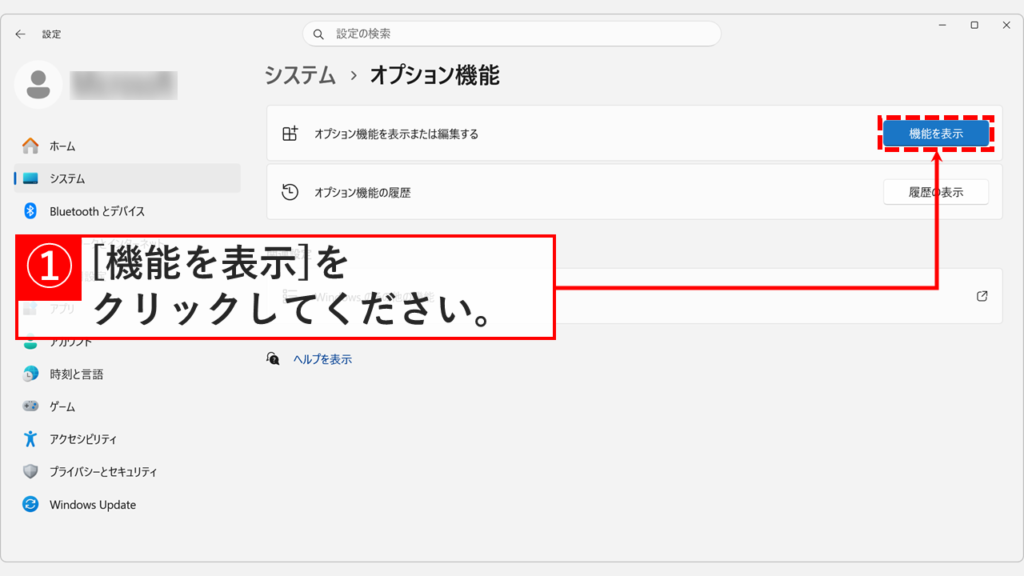Click the 履歴の表示 button
Screen dimensions: 1024x576
click(936, 192)
